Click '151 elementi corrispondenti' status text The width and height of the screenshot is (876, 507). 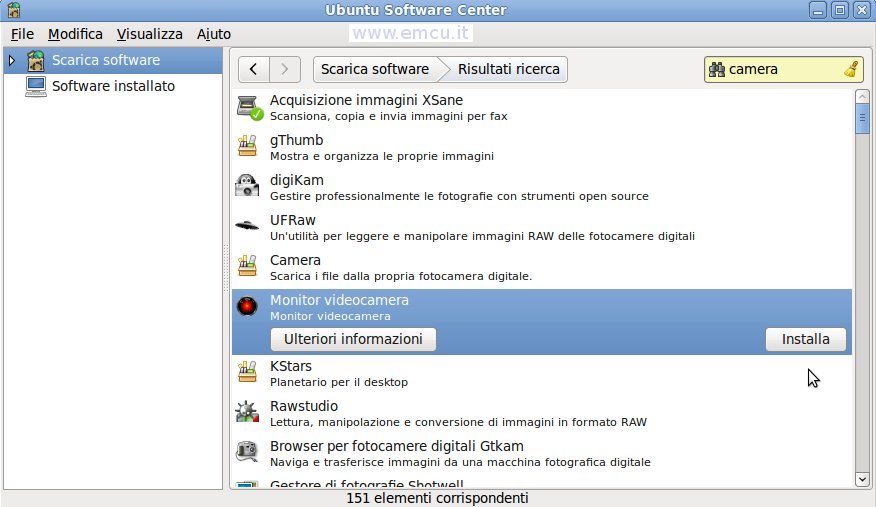[437, 498]
